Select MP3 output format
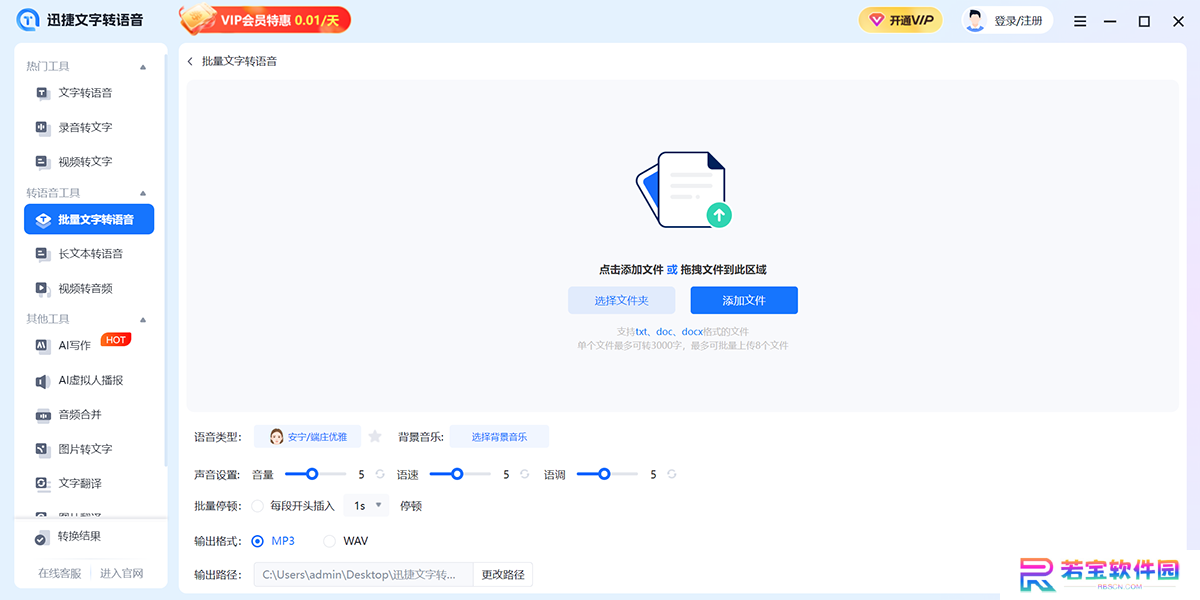 (x=258, y=541)
